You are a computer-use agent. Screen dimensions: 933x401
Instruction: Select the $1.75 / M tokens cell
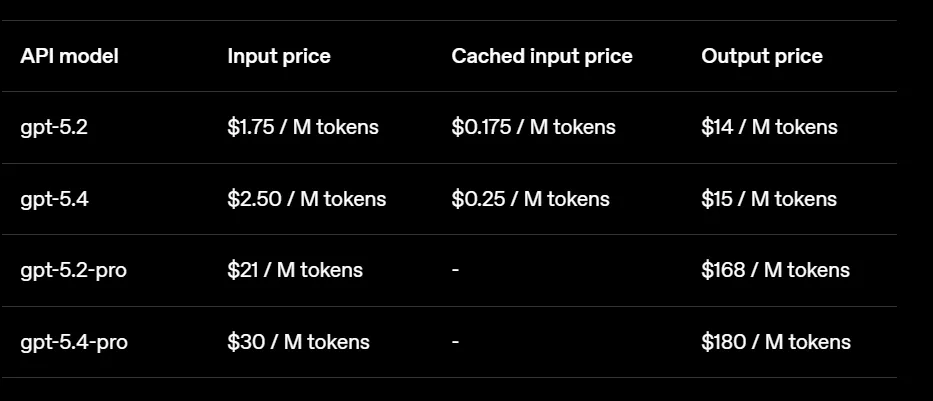(302, 127)
